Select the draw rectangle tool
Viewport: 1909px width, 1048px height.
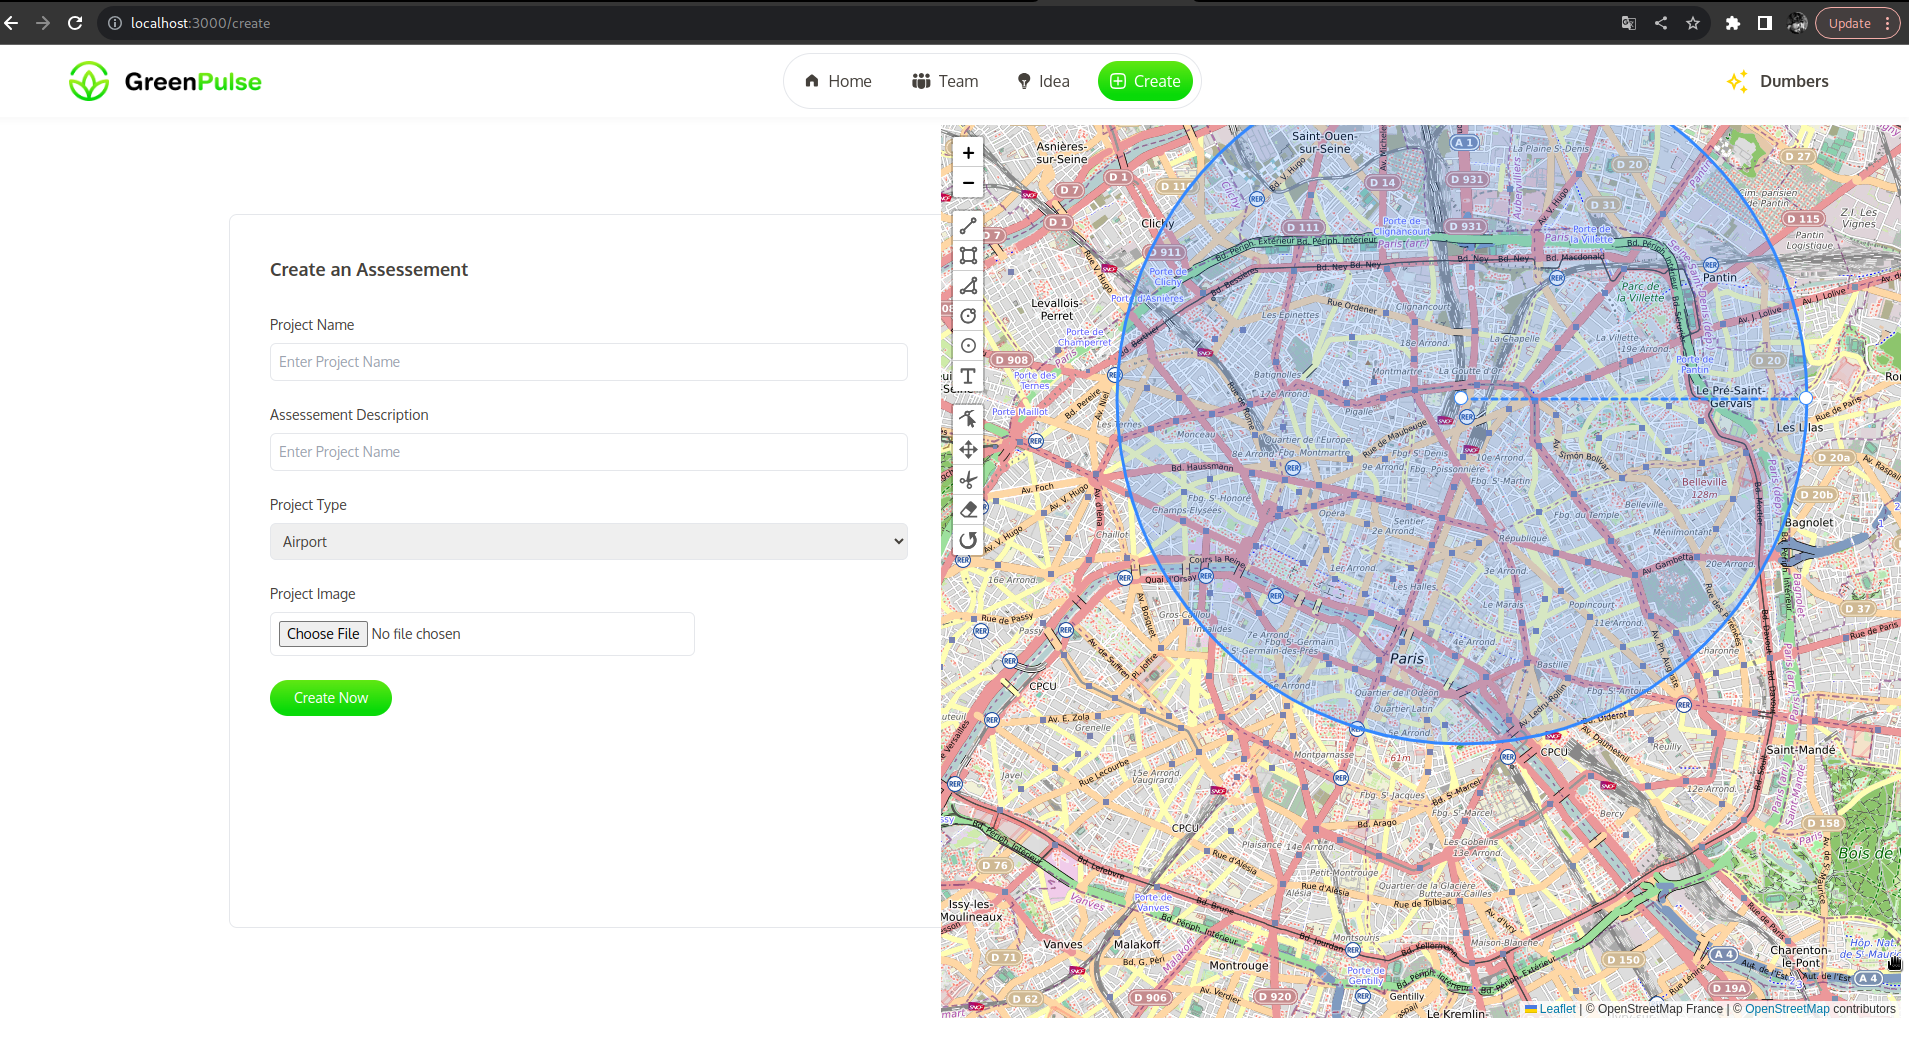click(968, 256)
